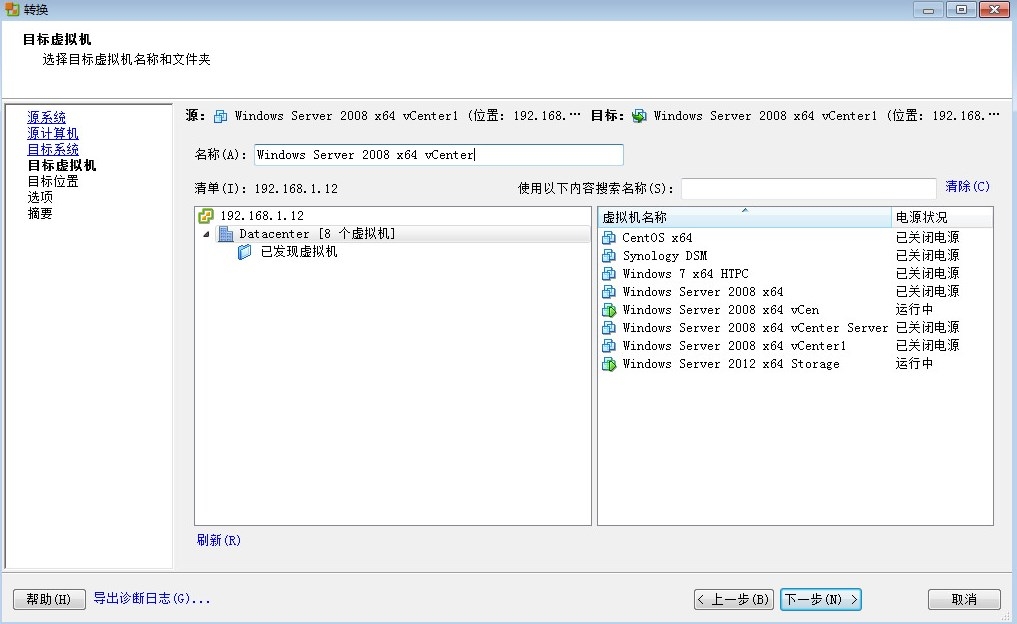The image size is (1017, 624).
Task: Click the powered-off Windows Server 2008 x64 icon
Action: pyautogui.click(x=608, y=292)
